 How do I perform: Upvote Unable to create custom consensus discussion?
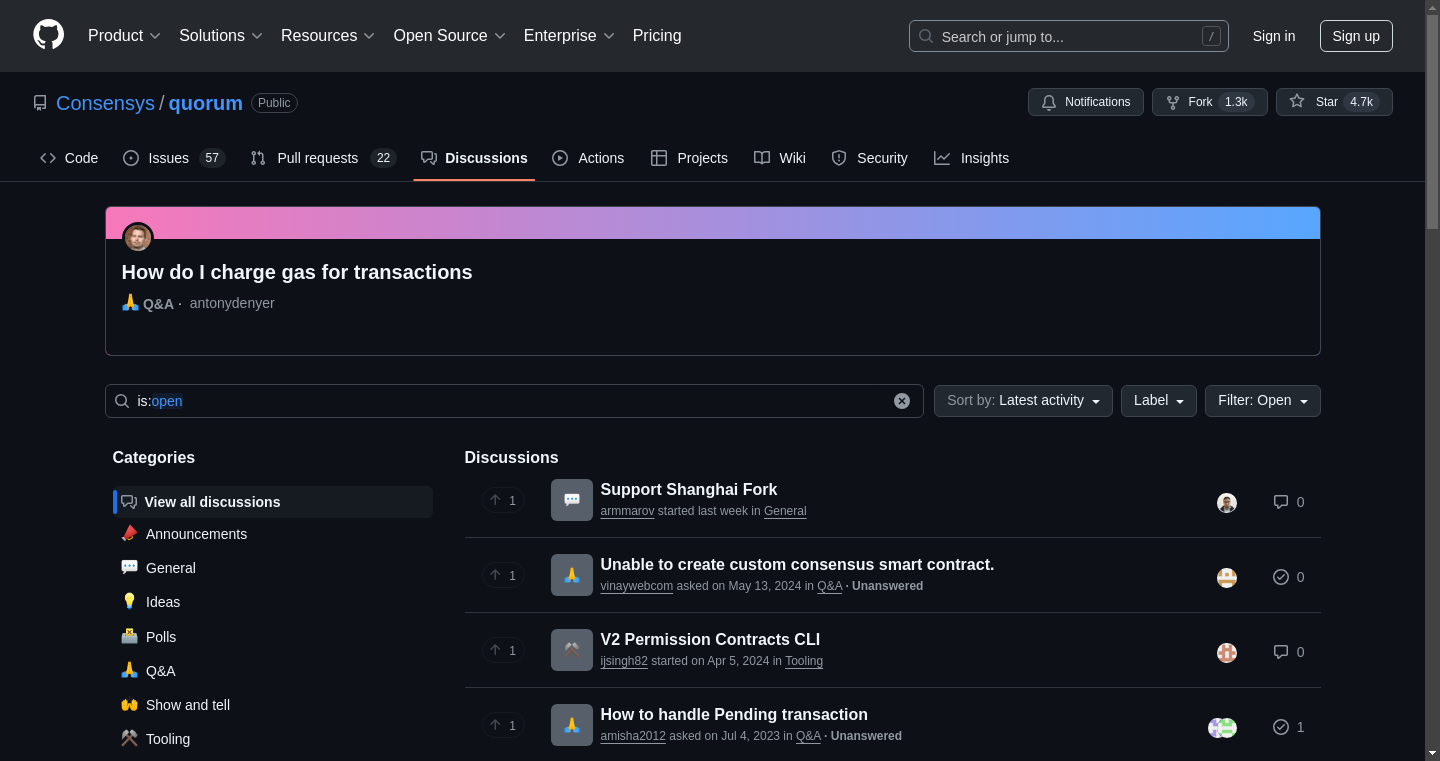coord(503,575)
